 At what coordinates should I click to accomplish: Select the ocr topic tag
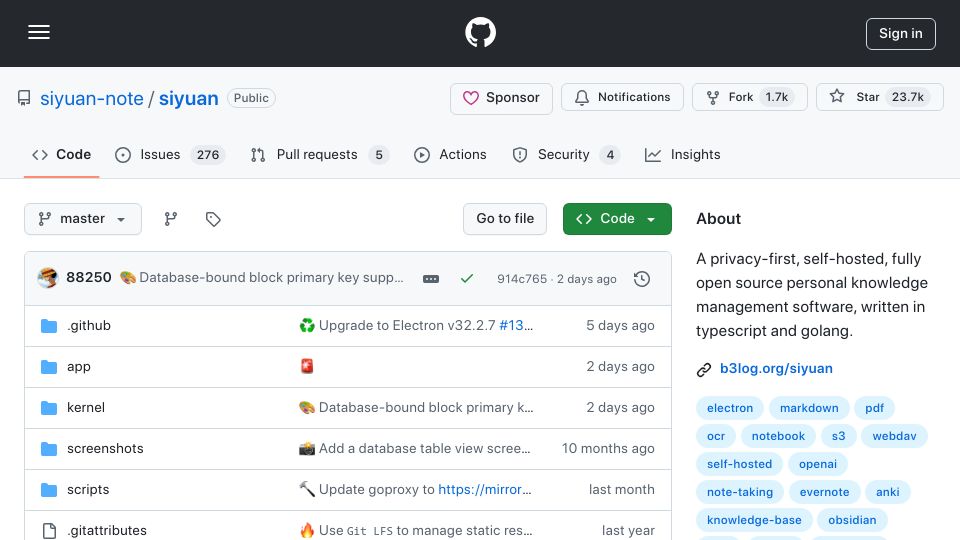tap(716, 437)
